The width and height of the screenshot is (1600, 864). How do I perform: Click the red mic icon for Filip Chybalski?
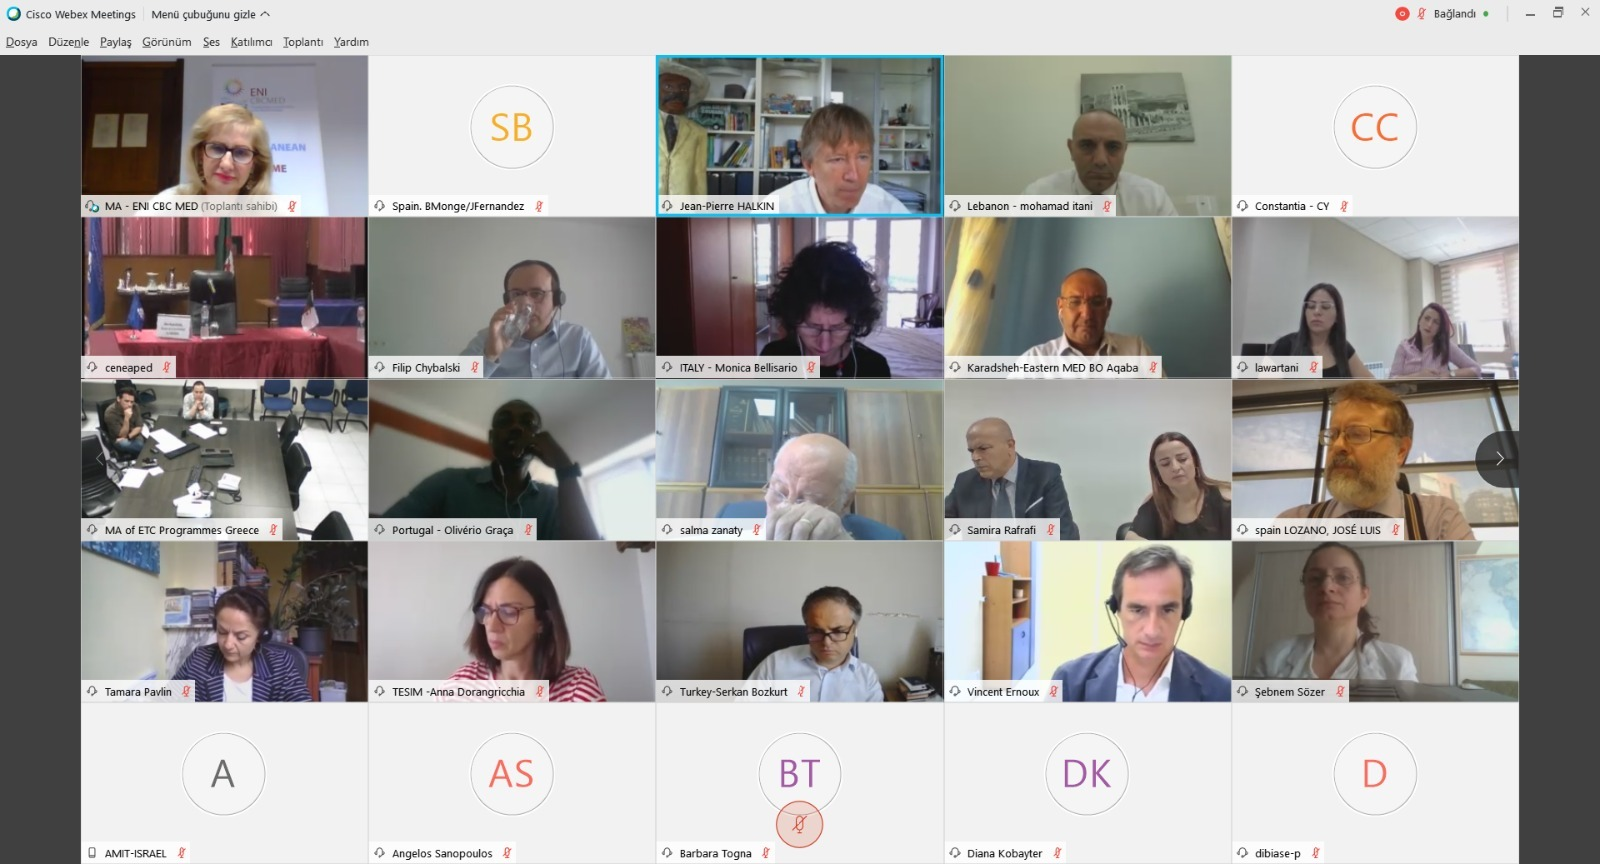point(475,368)
